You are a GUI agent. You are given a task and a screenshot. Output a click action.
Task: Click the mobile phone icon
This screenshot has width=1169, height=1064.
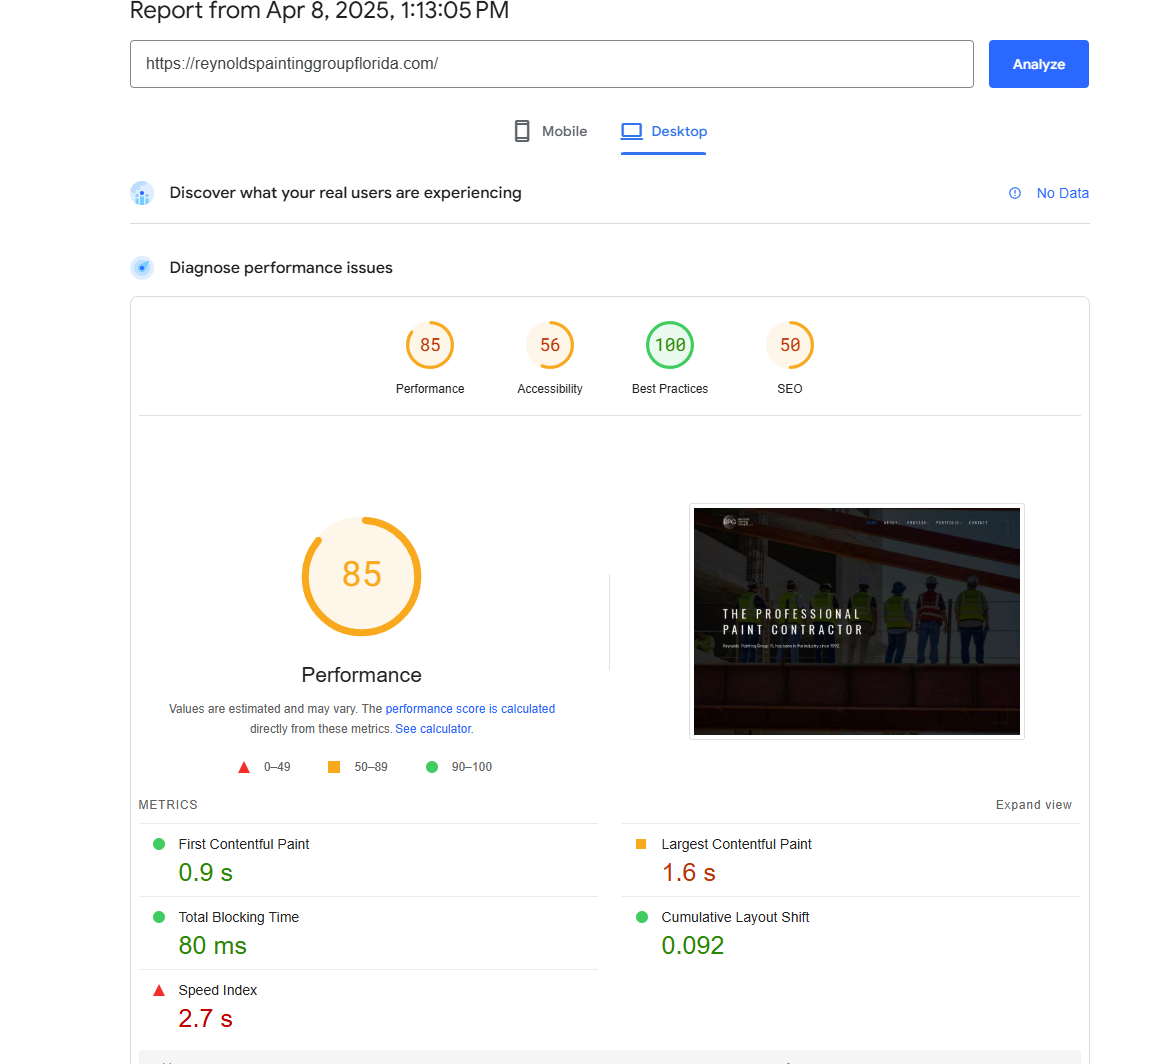coord(522,131)
